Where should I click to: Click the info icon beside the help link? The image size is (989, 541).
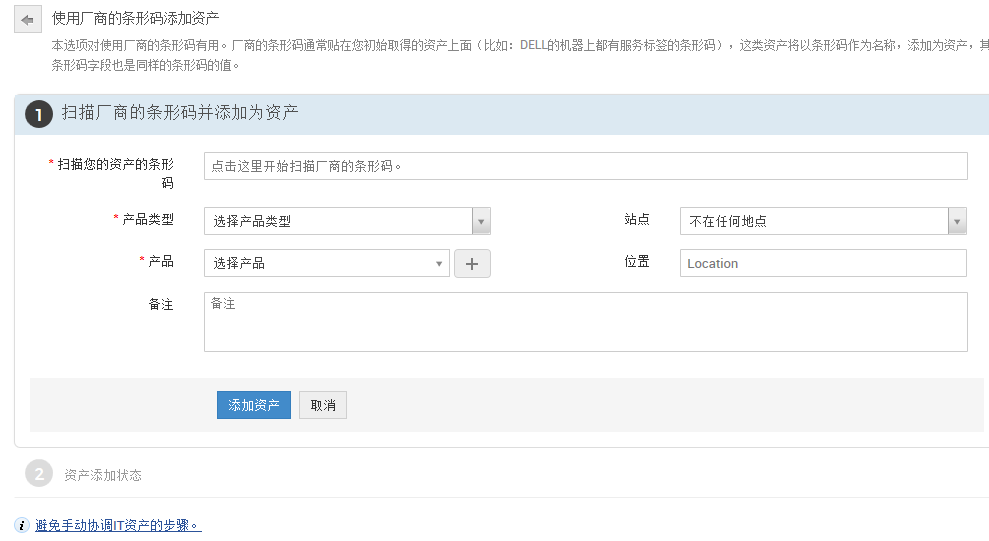pyautogui.click(x=23, y=525)
